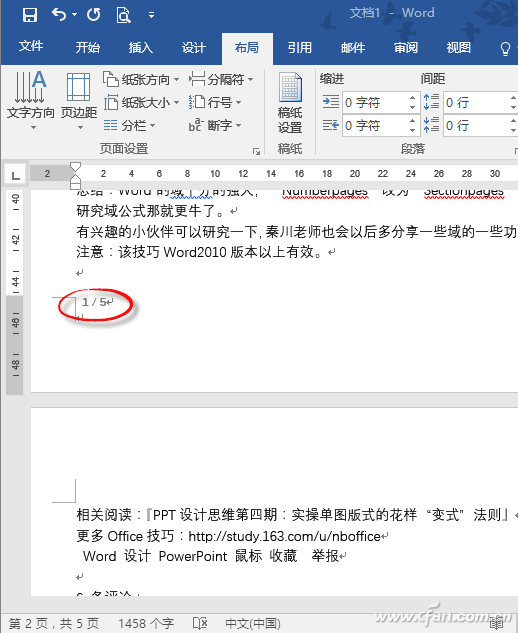Click the left indent square marker on ruler
Viewport: 518px width, 633px height.
click(x=75, y=186)
